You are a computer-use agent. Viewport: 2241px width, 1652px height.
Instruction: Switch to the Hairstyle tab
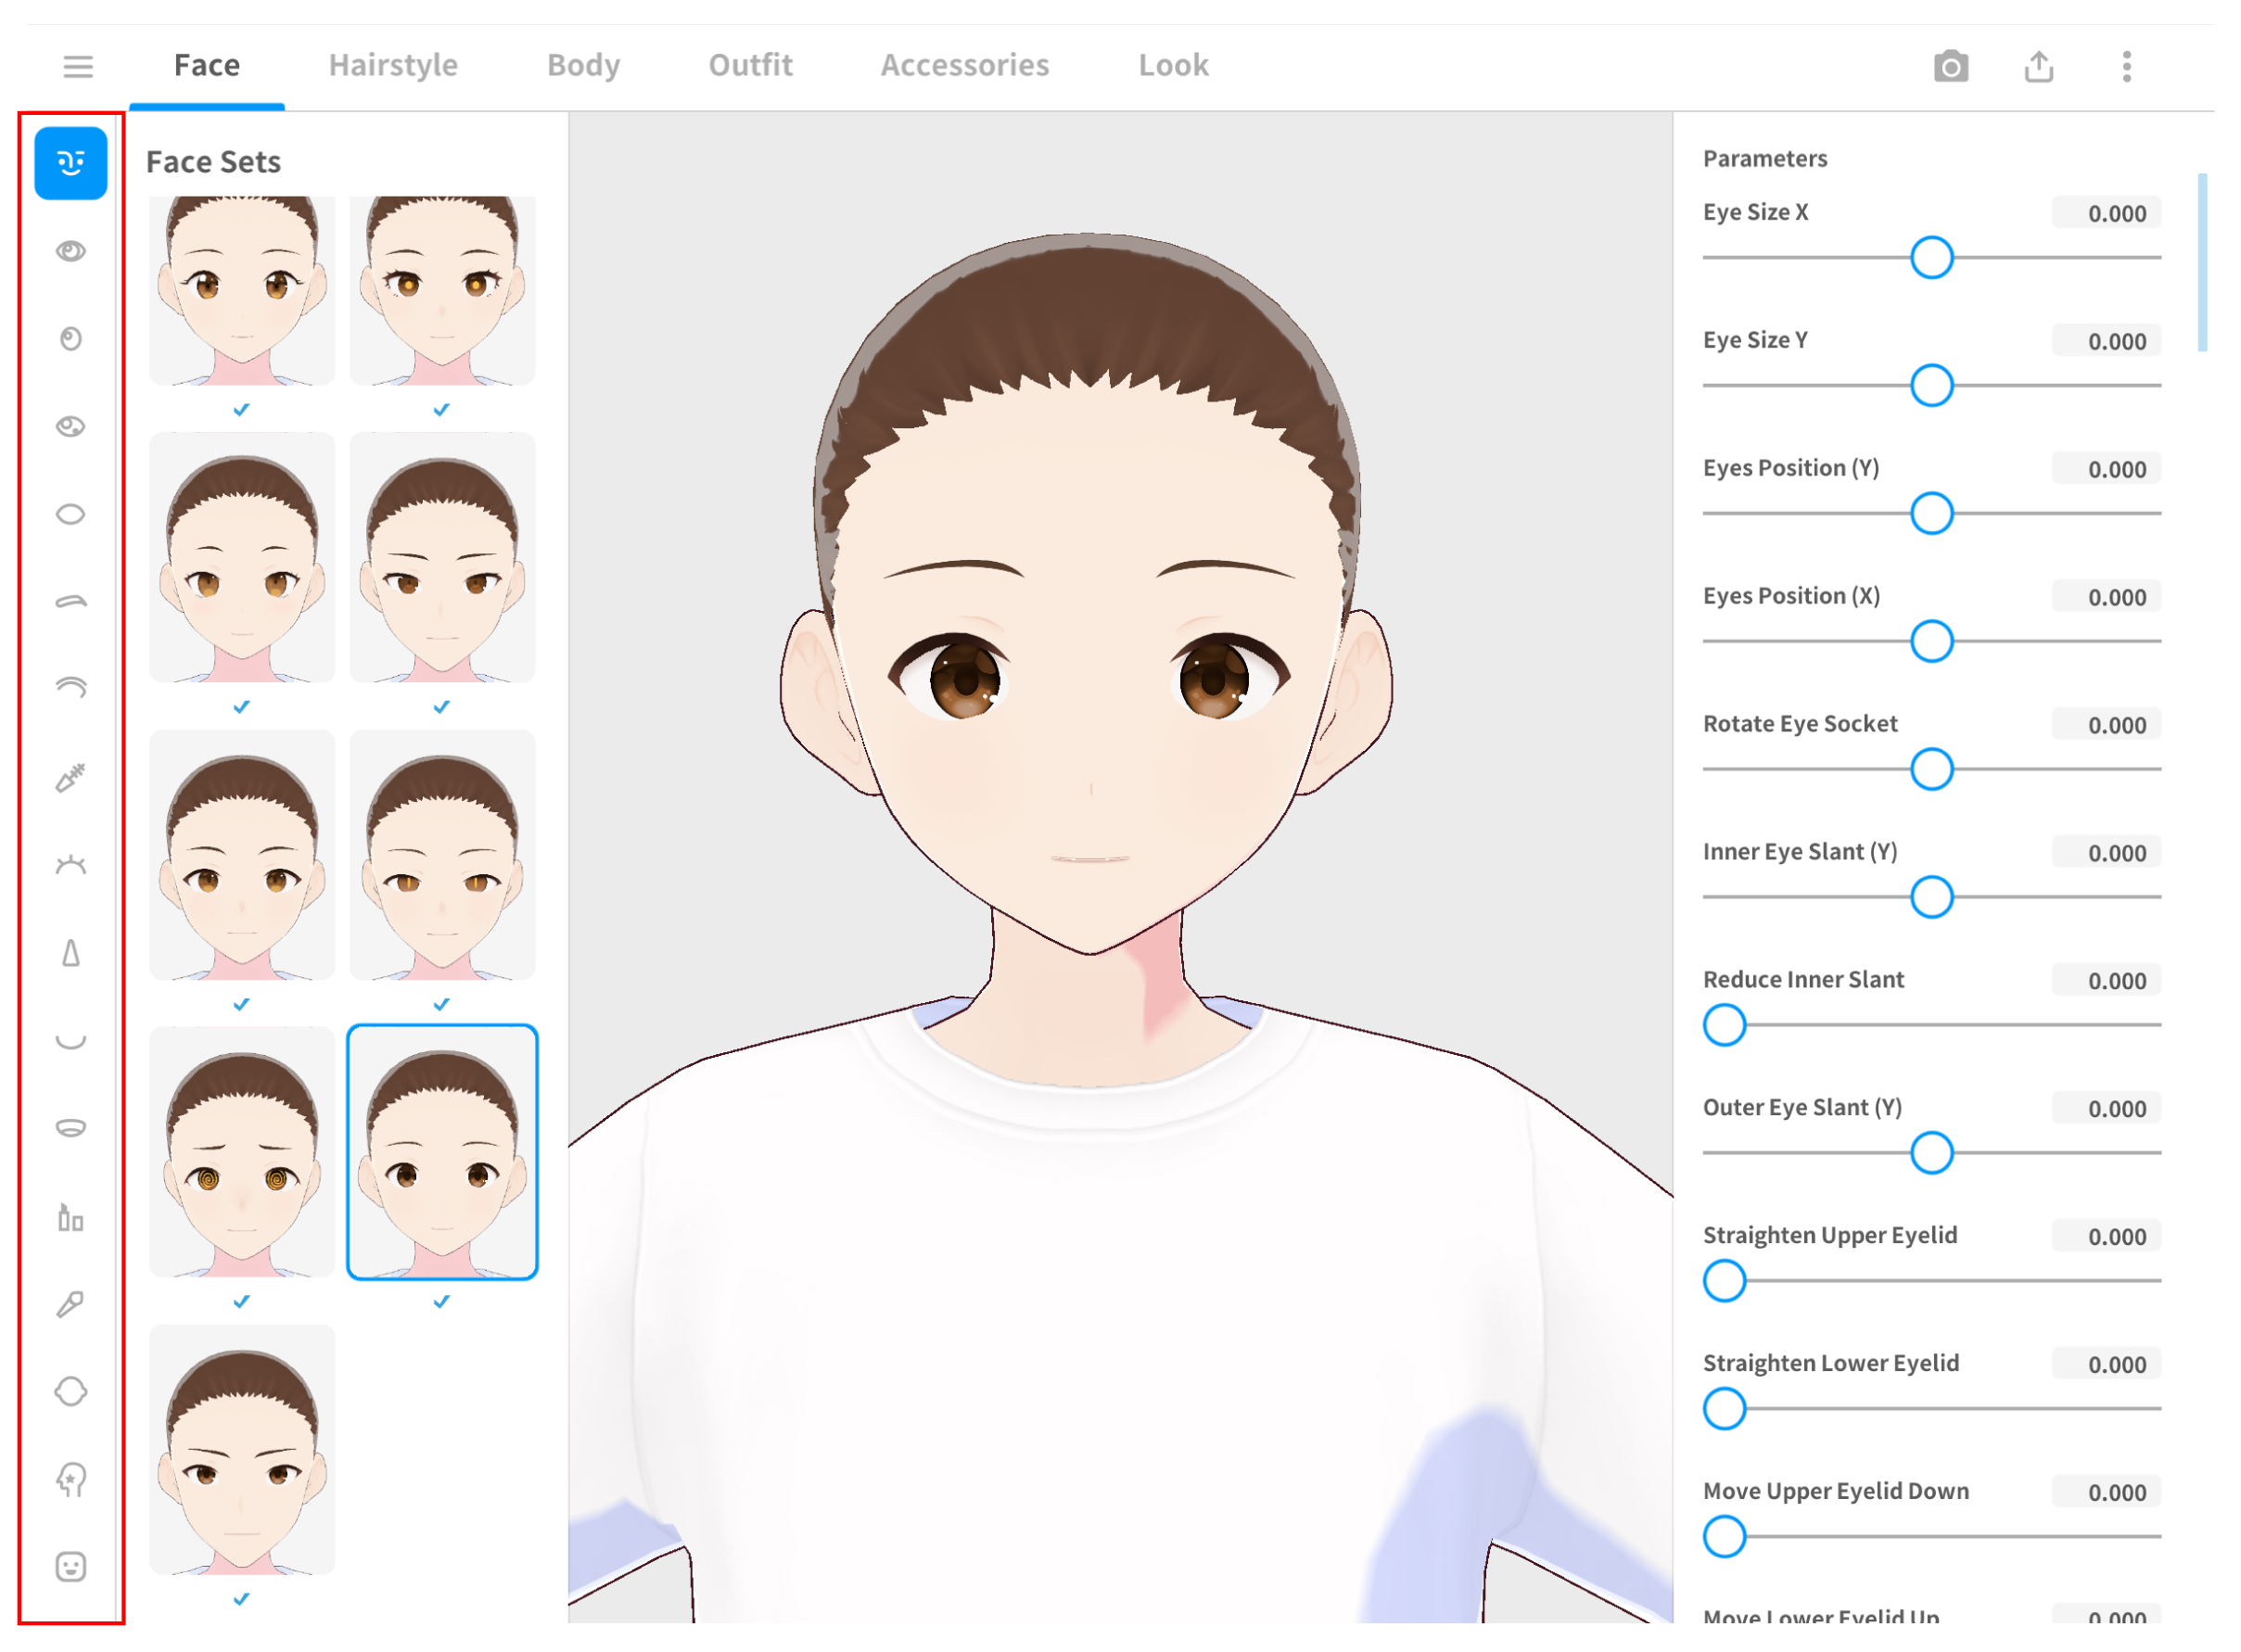(x=393, y=65)
